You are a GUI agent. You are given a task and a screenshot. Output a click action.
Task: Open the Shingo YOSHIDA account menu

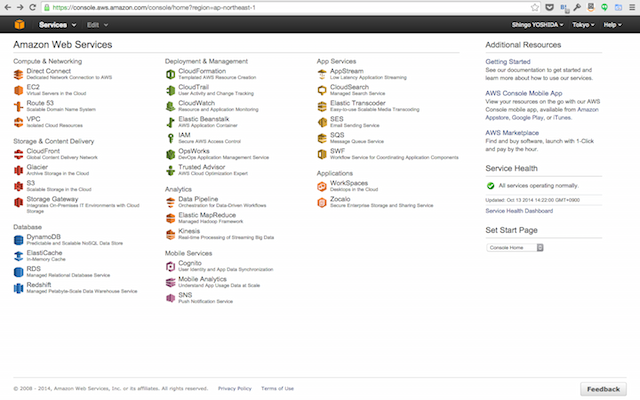coord(538,25)
